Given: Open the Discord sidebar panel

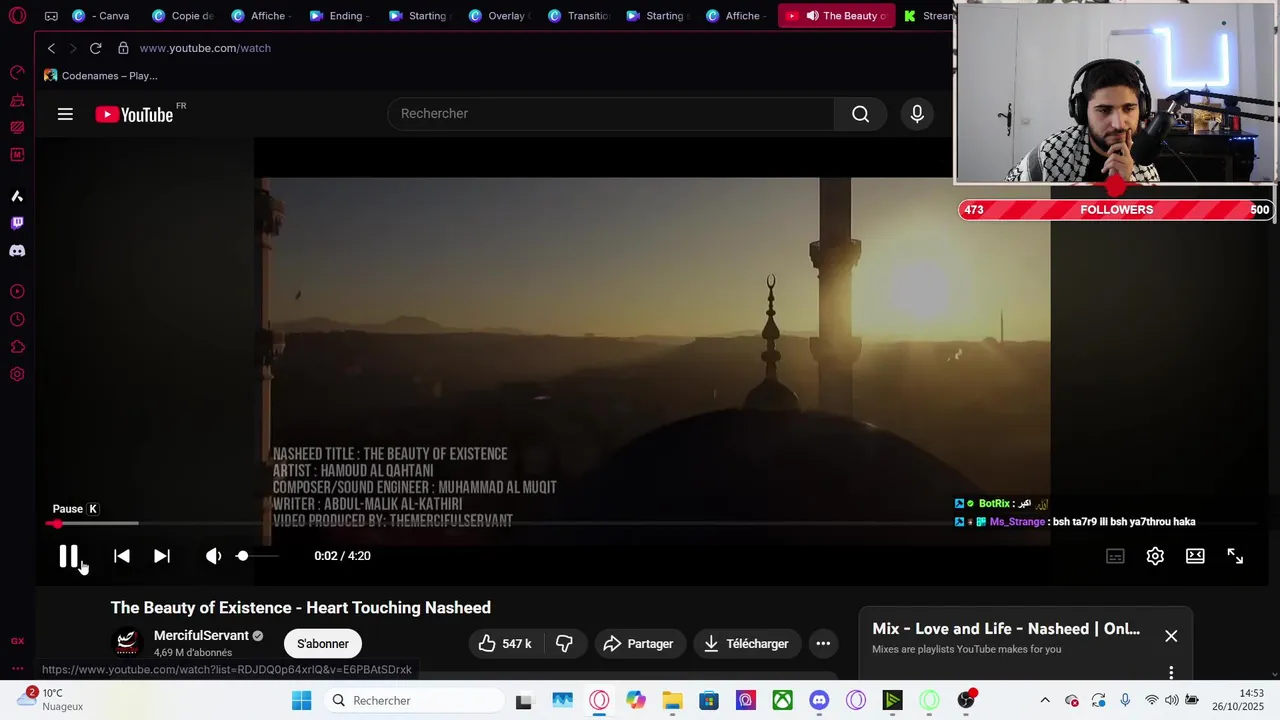Looking at the screenshot, I should [x=17, y=251].
